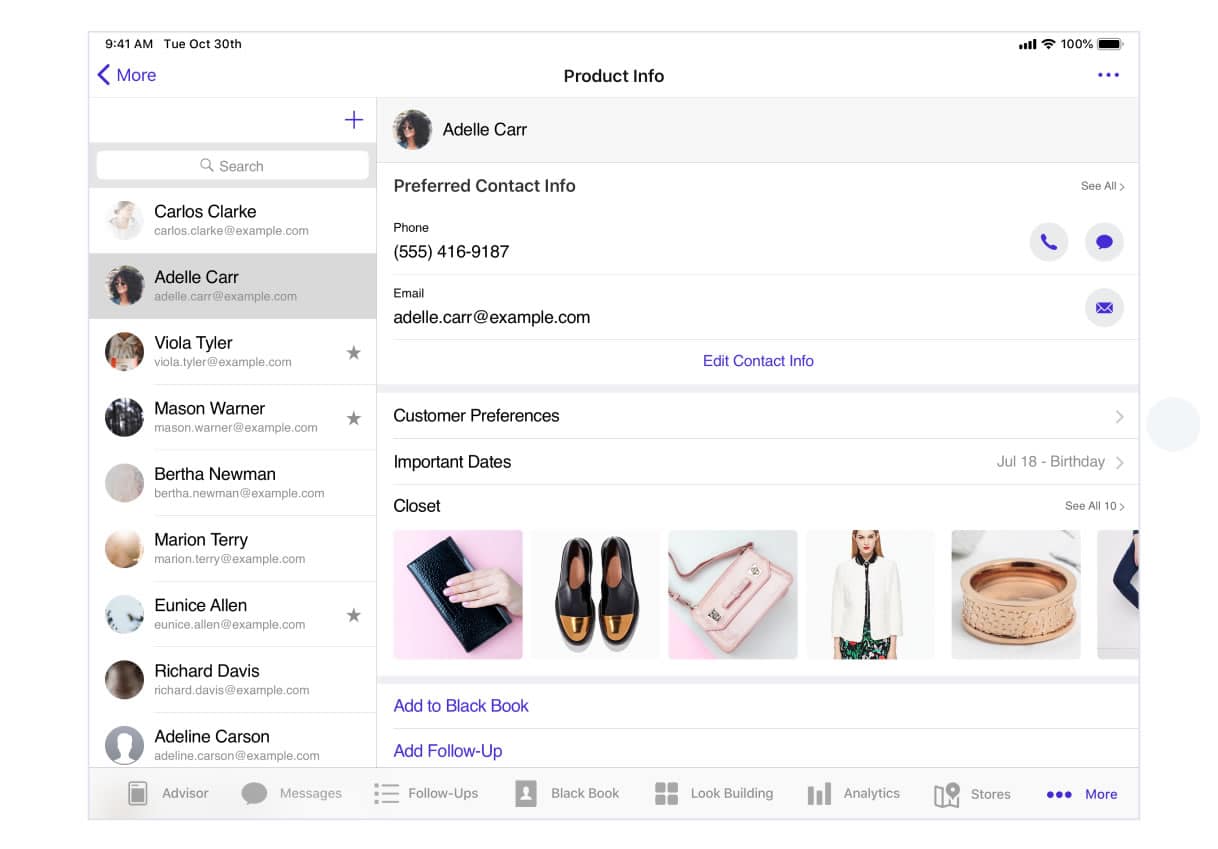This screenshot has width=1218, height=849.
Task: Tap Richard Davis's avatar in list
Action: click(124, 680)
